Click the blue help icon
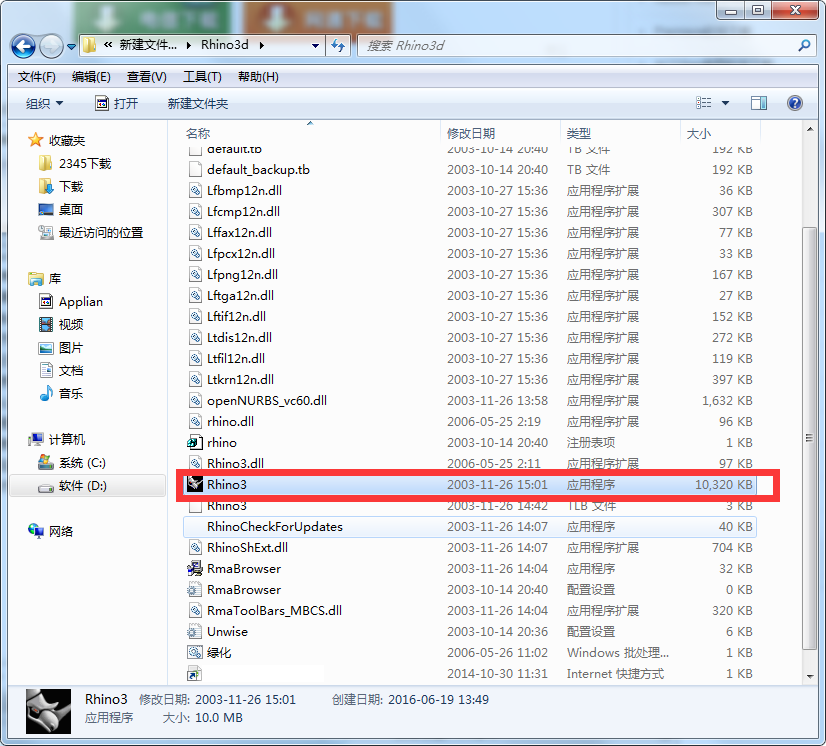Viewport: 826px width, 746px height. click(x=794, y=103)
